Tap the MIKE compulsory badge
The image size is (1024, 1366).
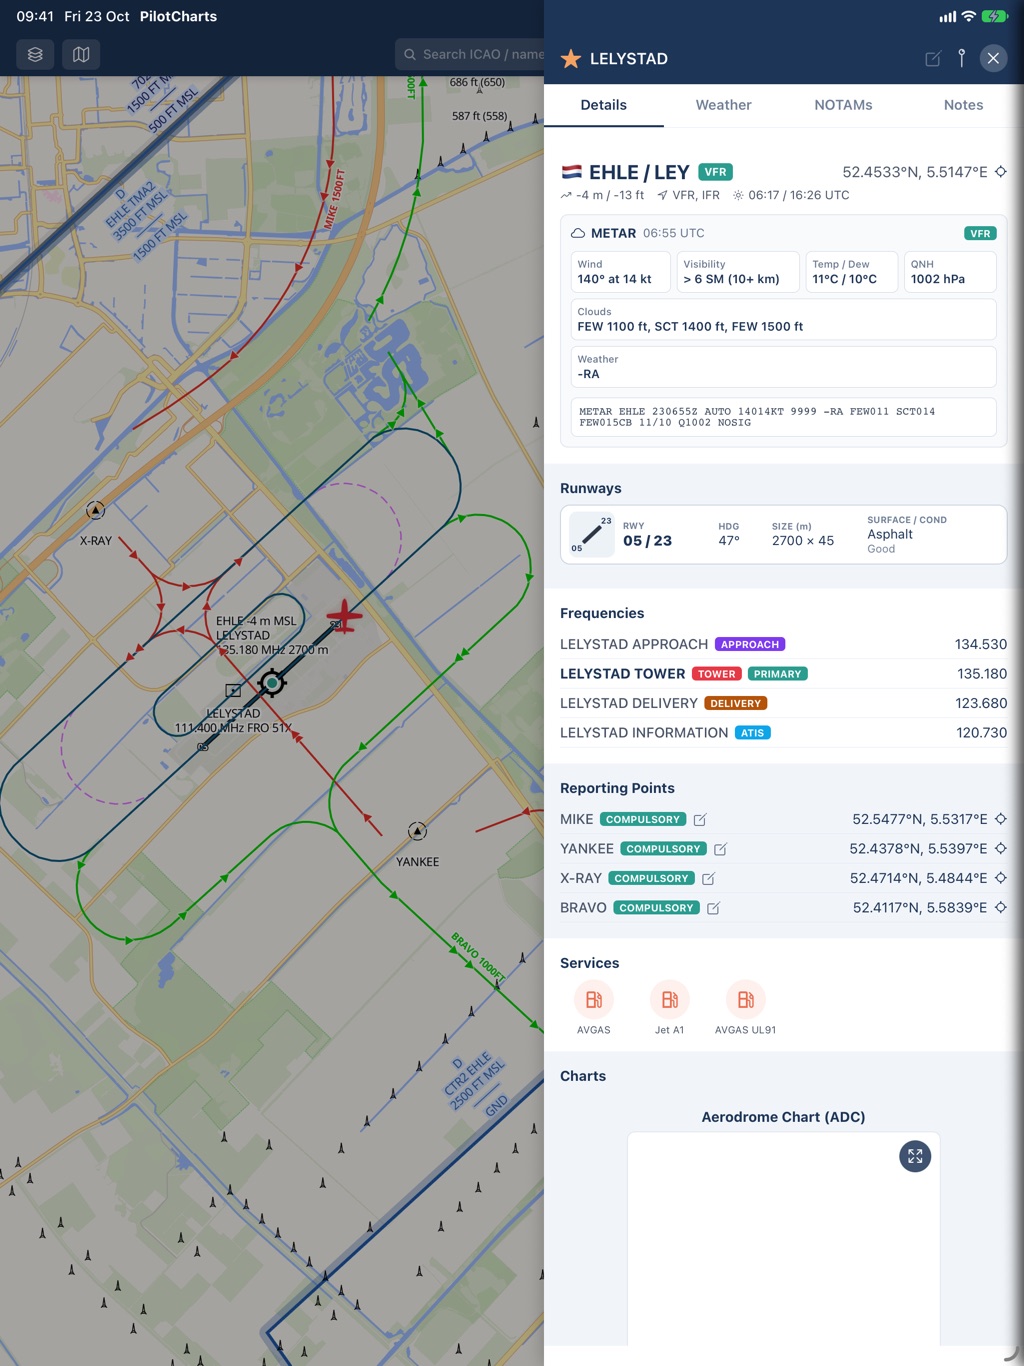pyautogui.click(x=643, y=819)
